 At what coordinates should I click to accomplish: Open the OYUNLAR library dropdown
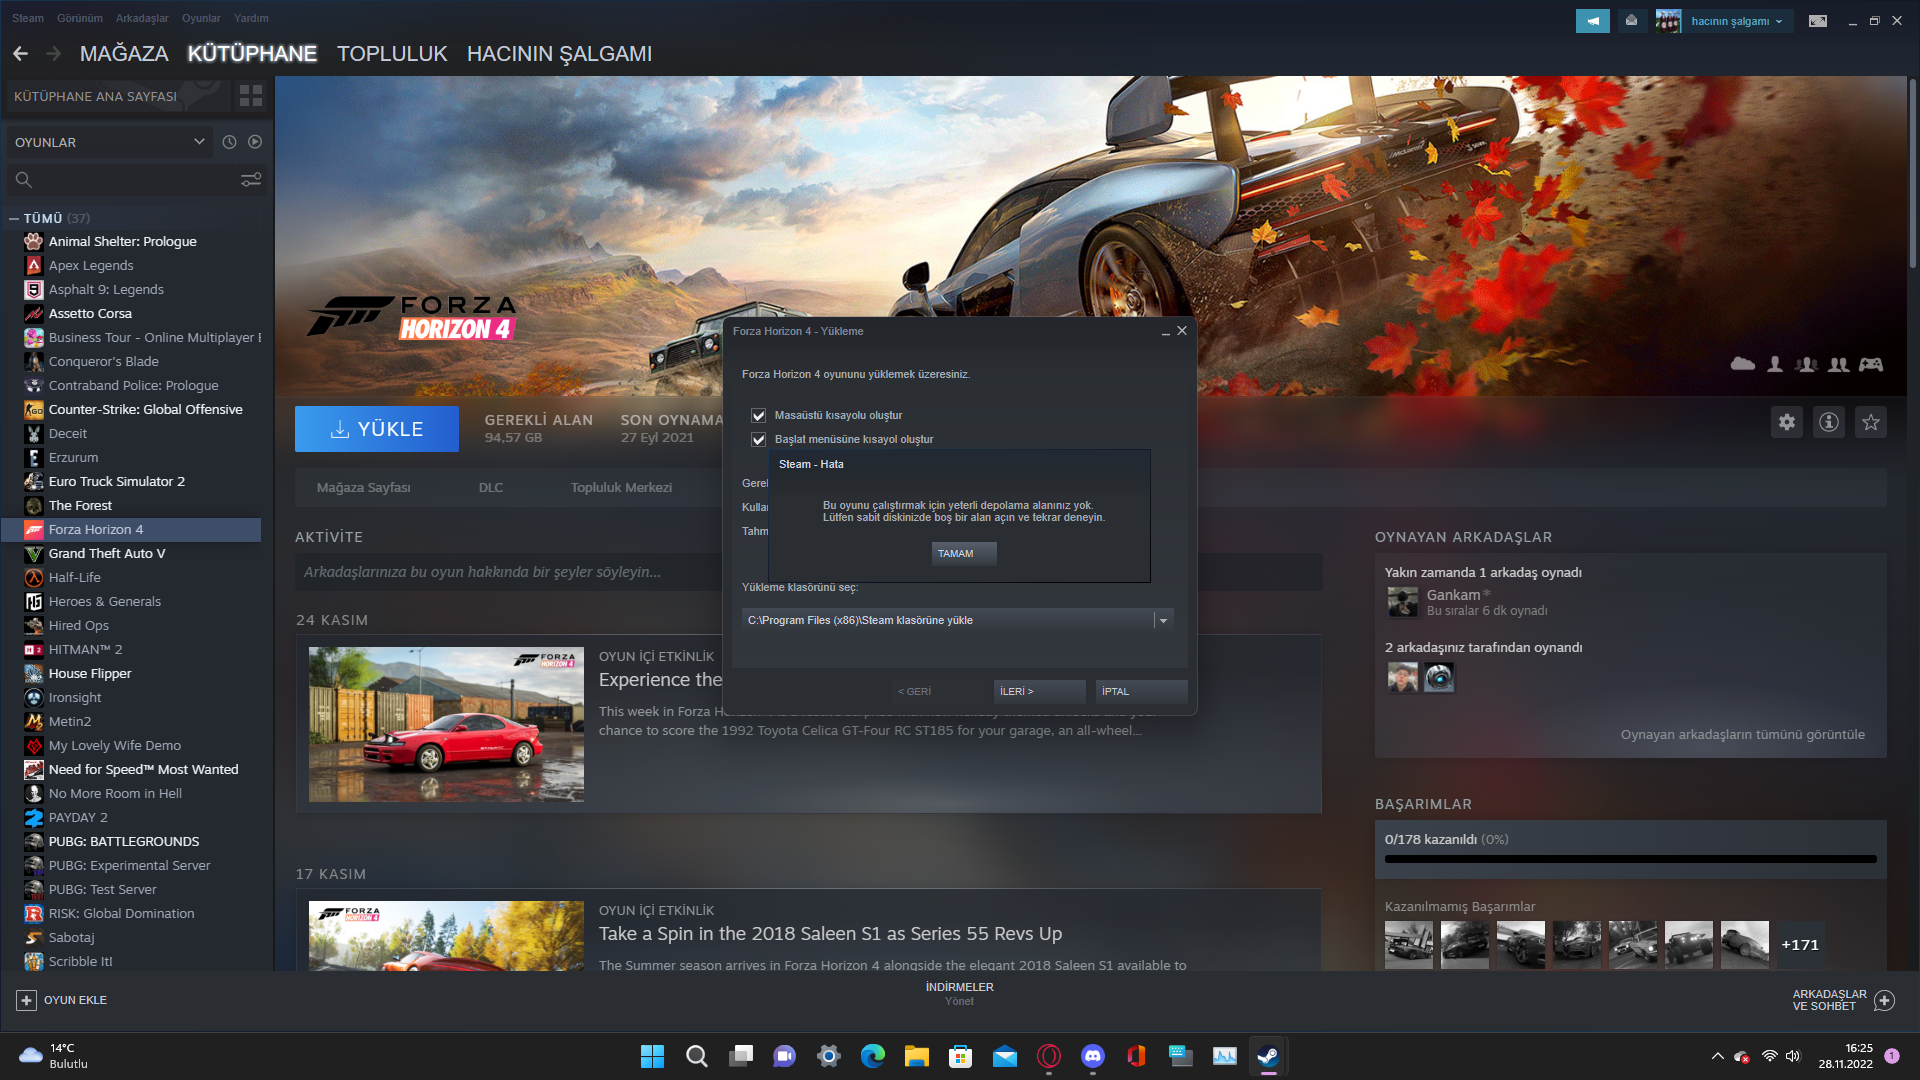tap(108, 142)
